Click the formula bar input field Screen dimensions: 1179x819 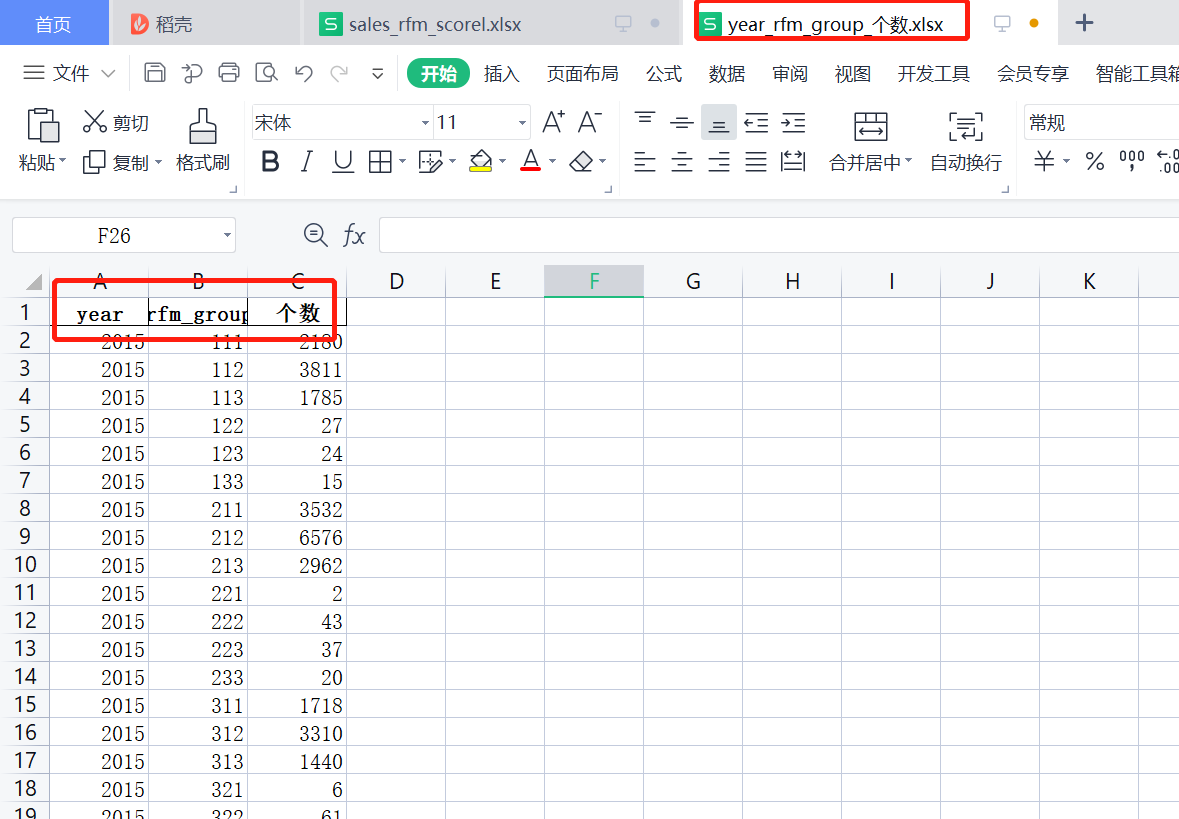[779, 235]
